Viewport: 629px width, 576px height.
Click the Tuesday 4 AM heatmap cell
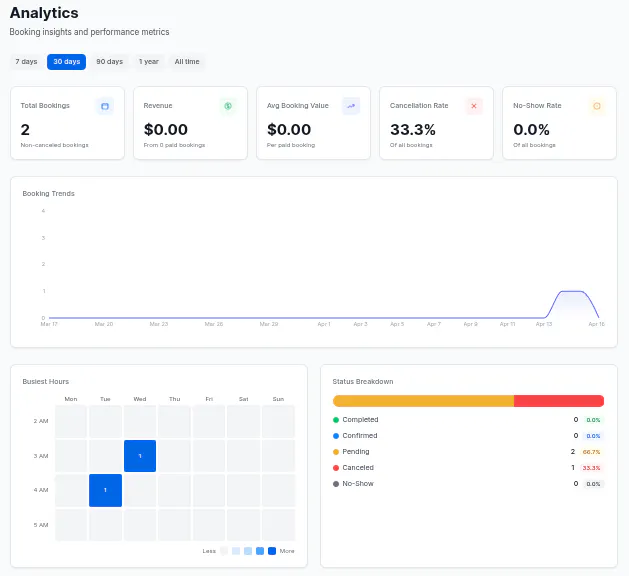(x=106, y=491)
